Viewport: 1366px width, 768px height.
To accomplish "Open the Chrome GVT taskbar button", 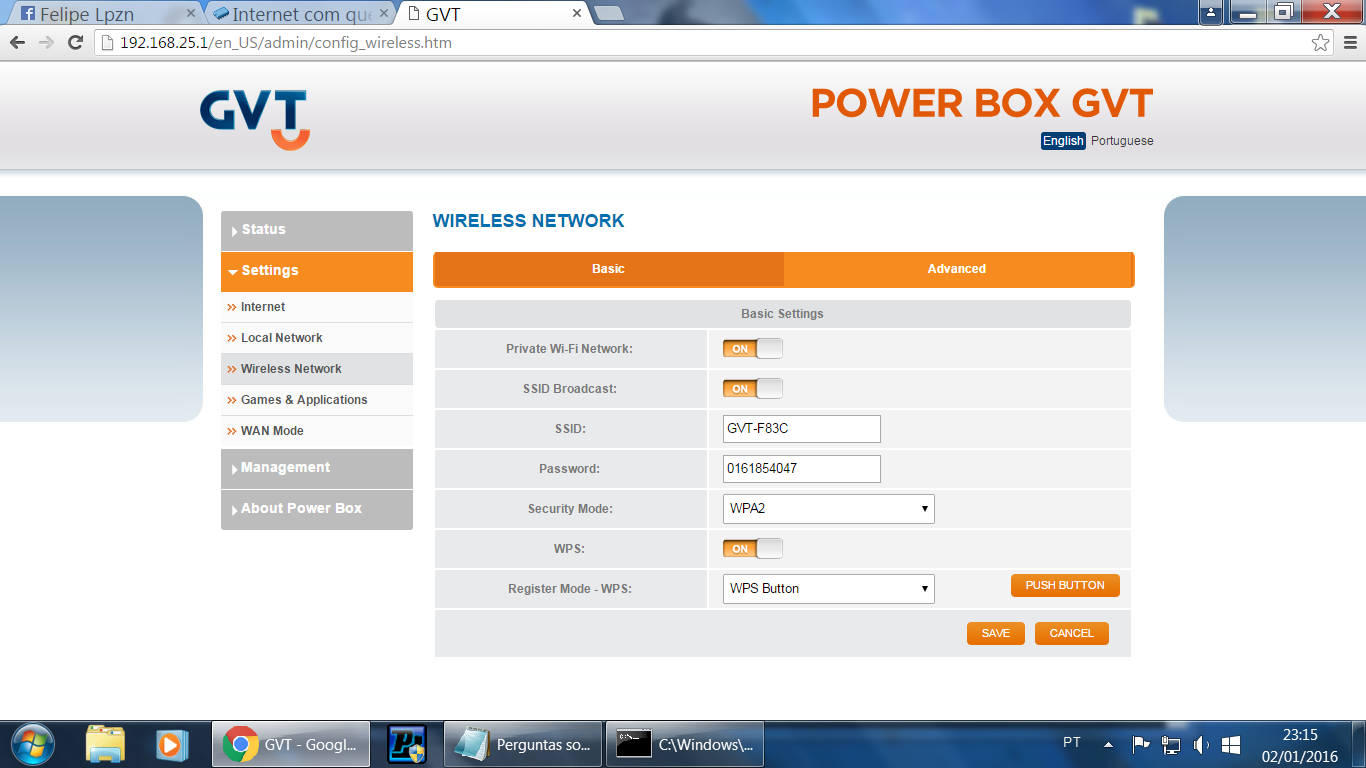I will coord(291,744).
